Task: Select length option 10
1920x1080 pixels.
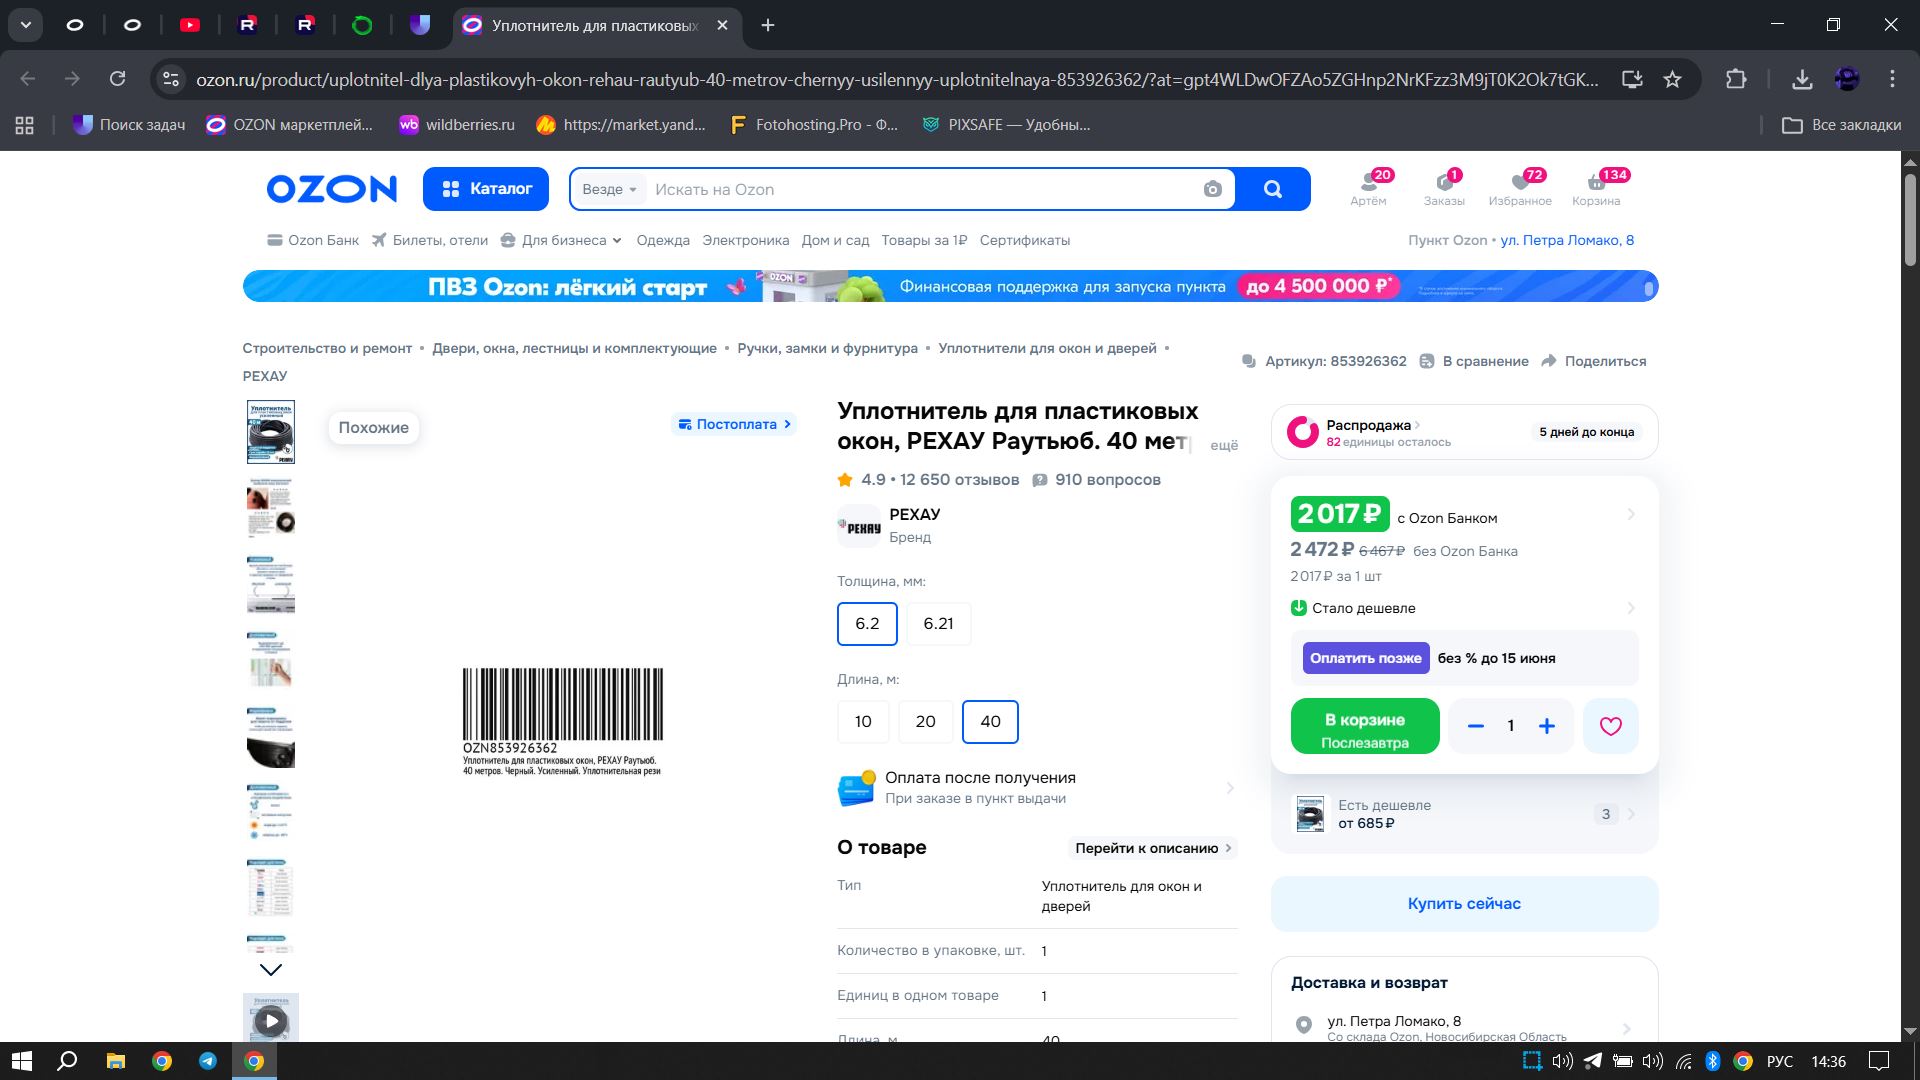Action: tap(863, 722)
